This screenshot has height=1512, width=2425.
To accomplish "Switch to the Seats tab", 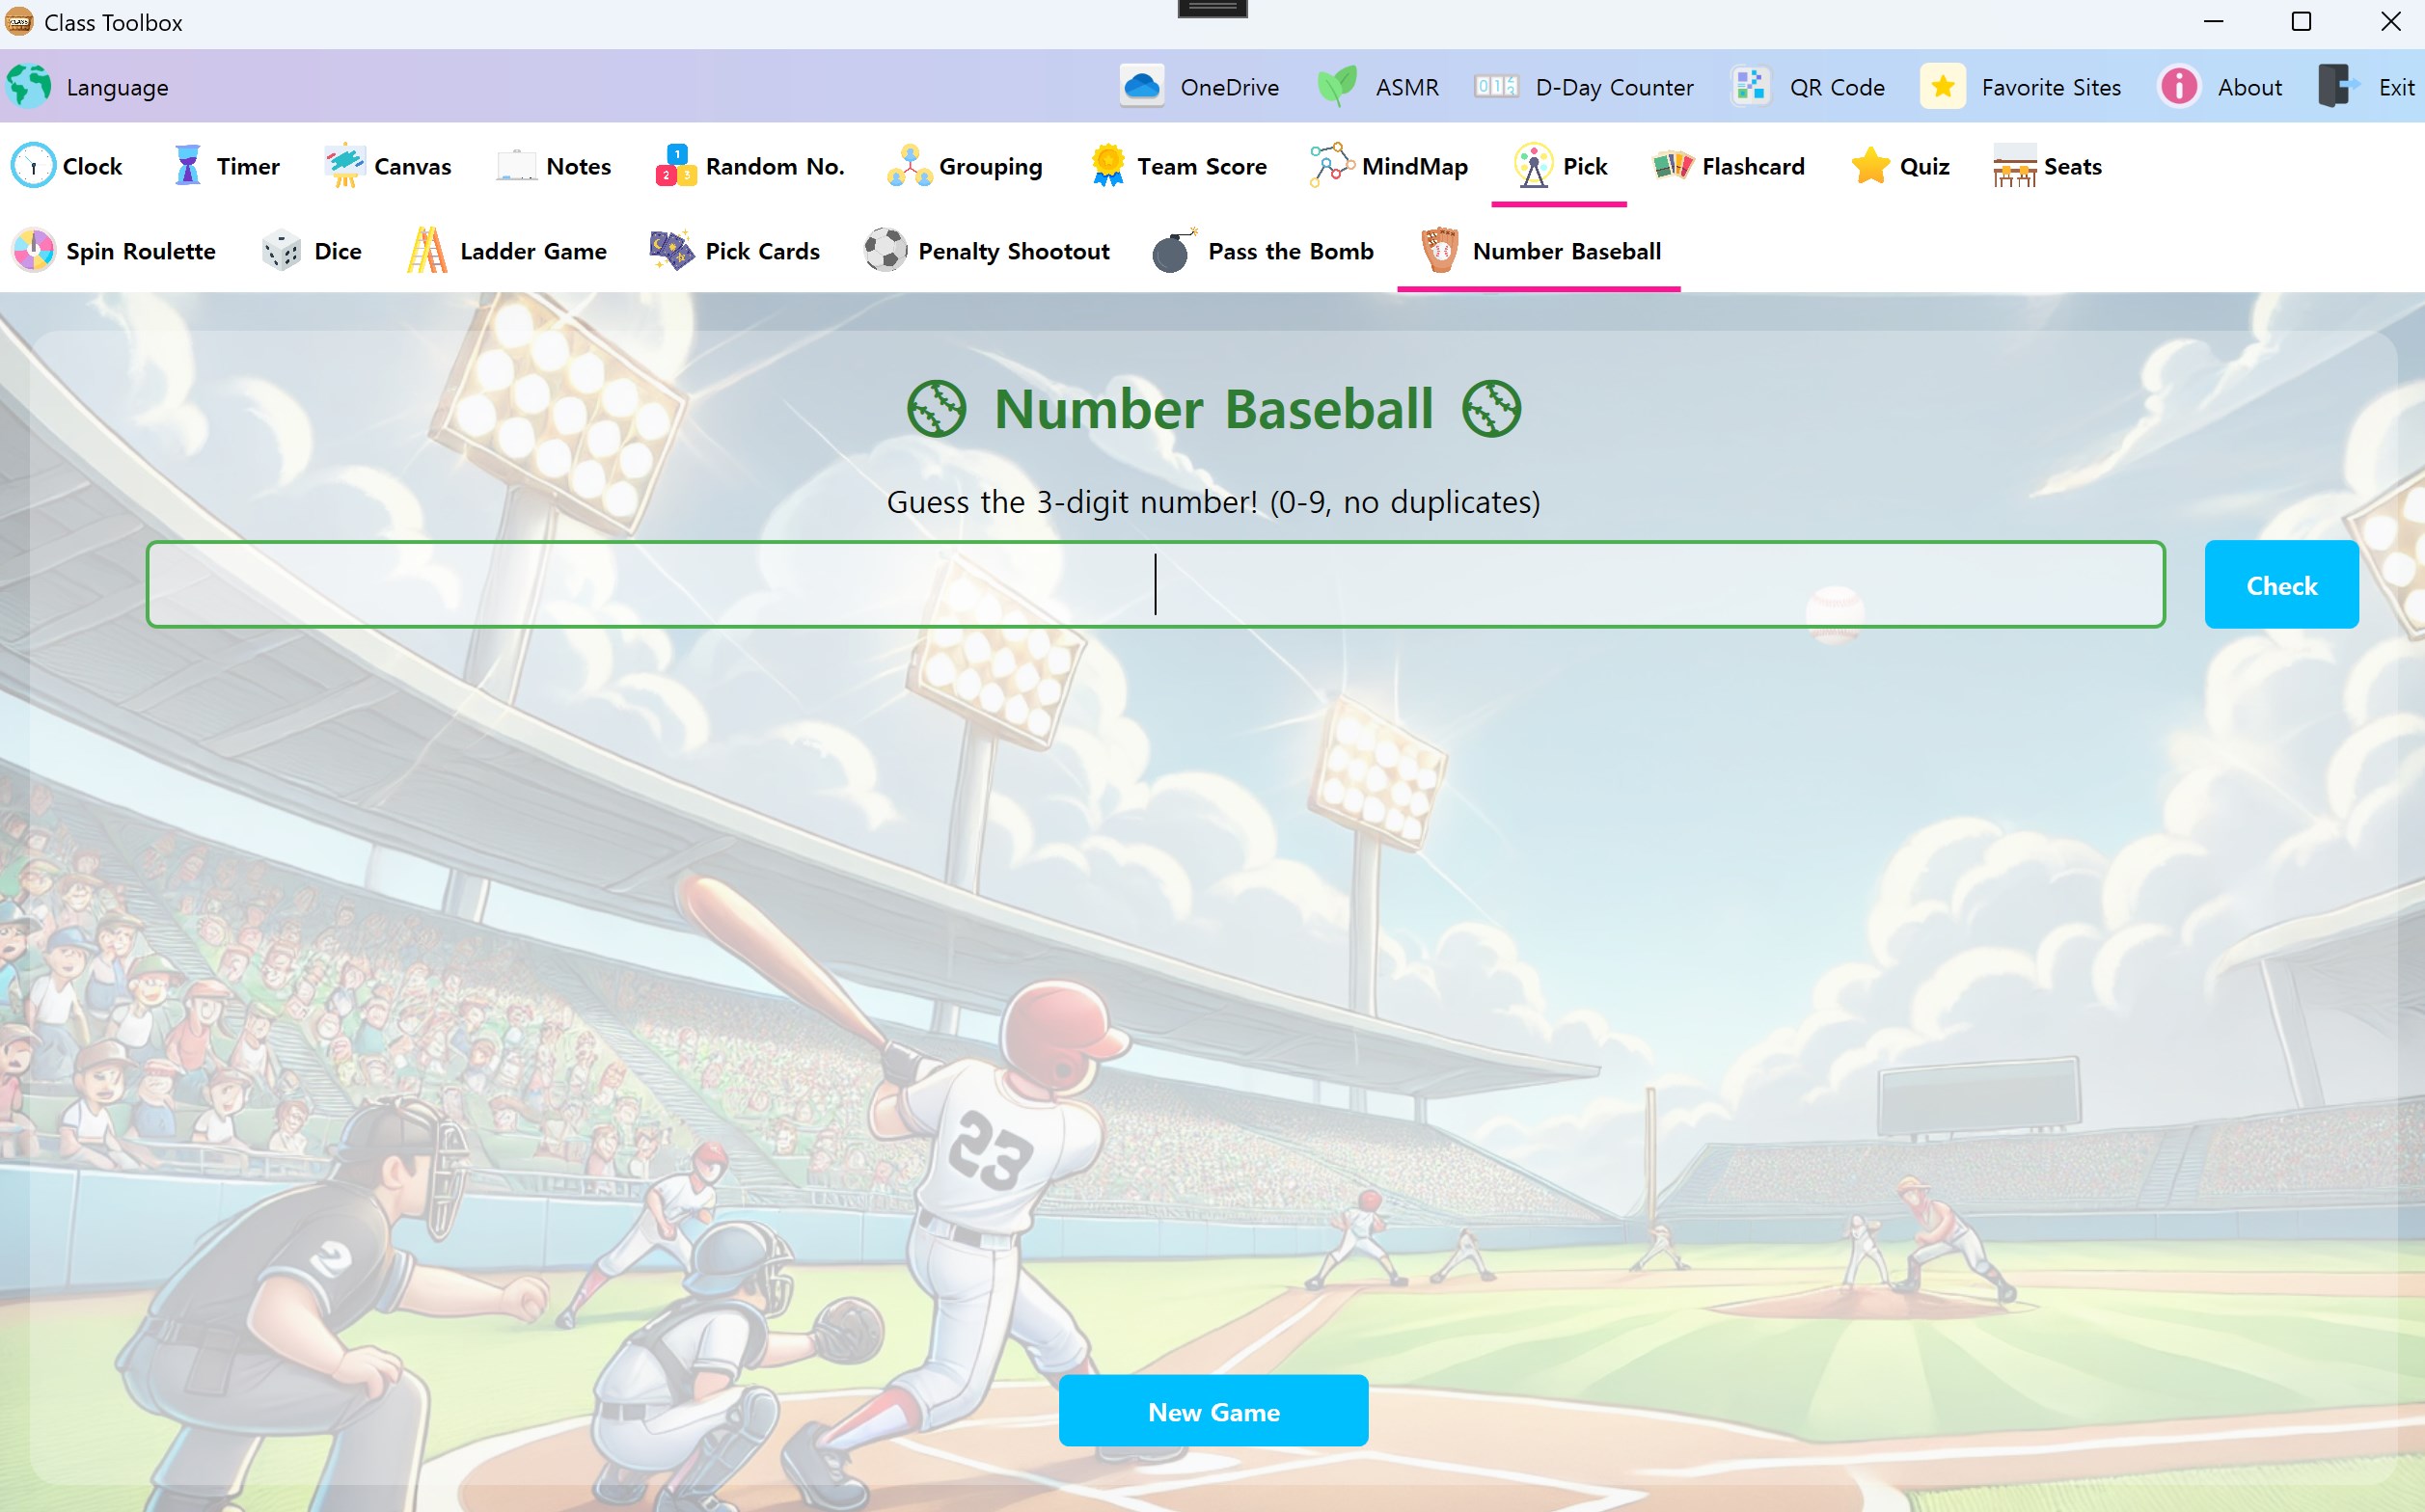I will [x=2047, y=166].
